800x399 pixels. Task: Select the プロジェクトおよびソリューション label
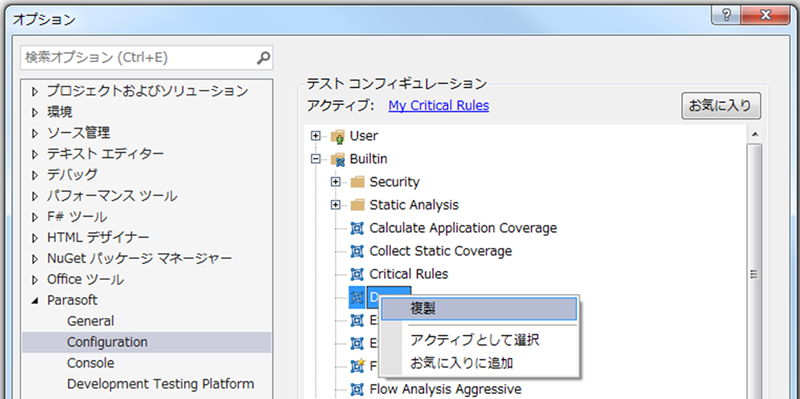[x=147, y=92]
